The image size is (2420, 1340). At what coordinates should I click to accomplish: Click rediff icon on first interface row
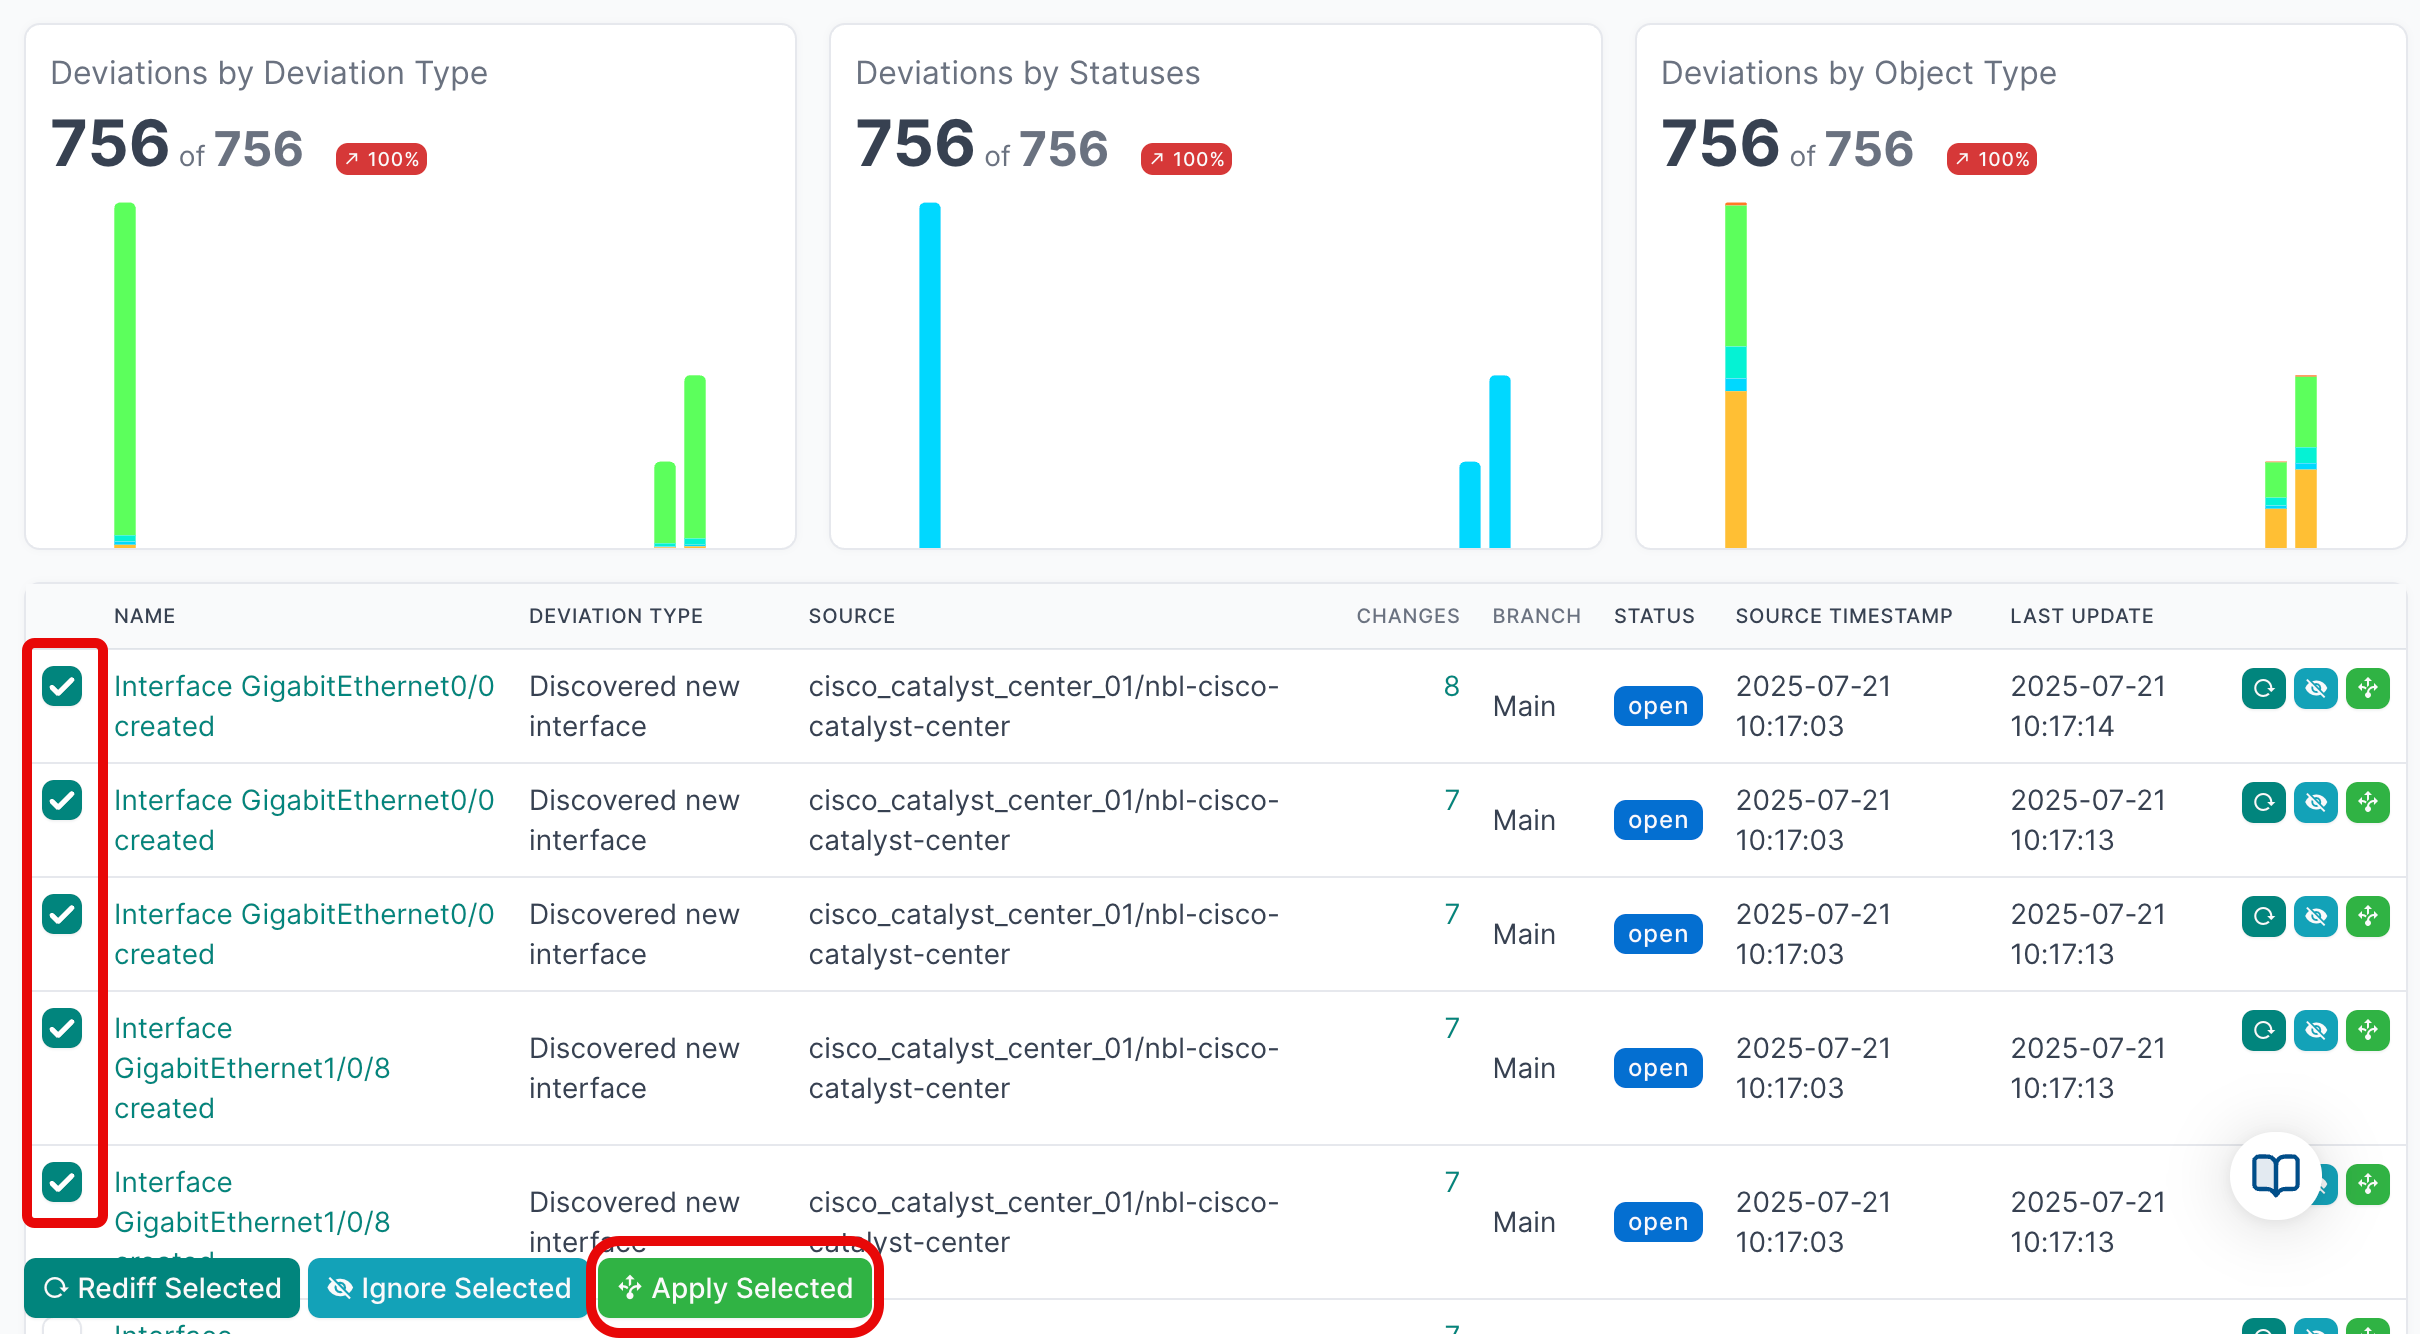pos(2263,688)
